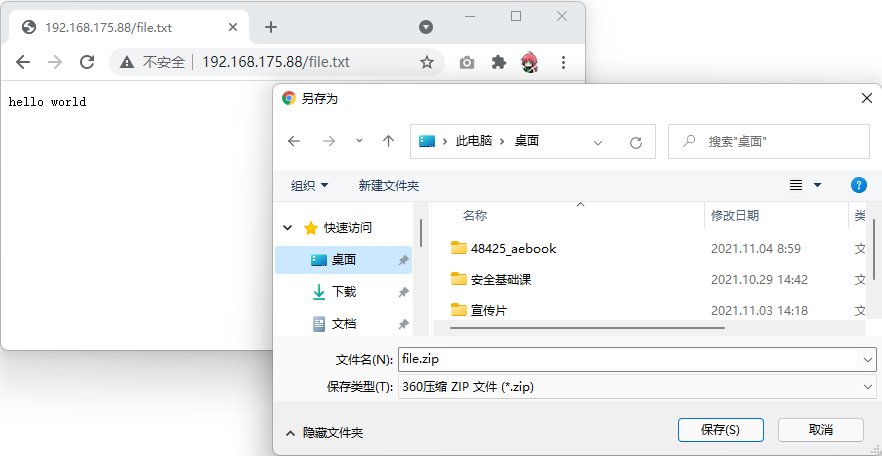Bookmark this page with the star icon
Image resolution: width=882 pixels, height=456 pixels.
[x=427, y=62]
